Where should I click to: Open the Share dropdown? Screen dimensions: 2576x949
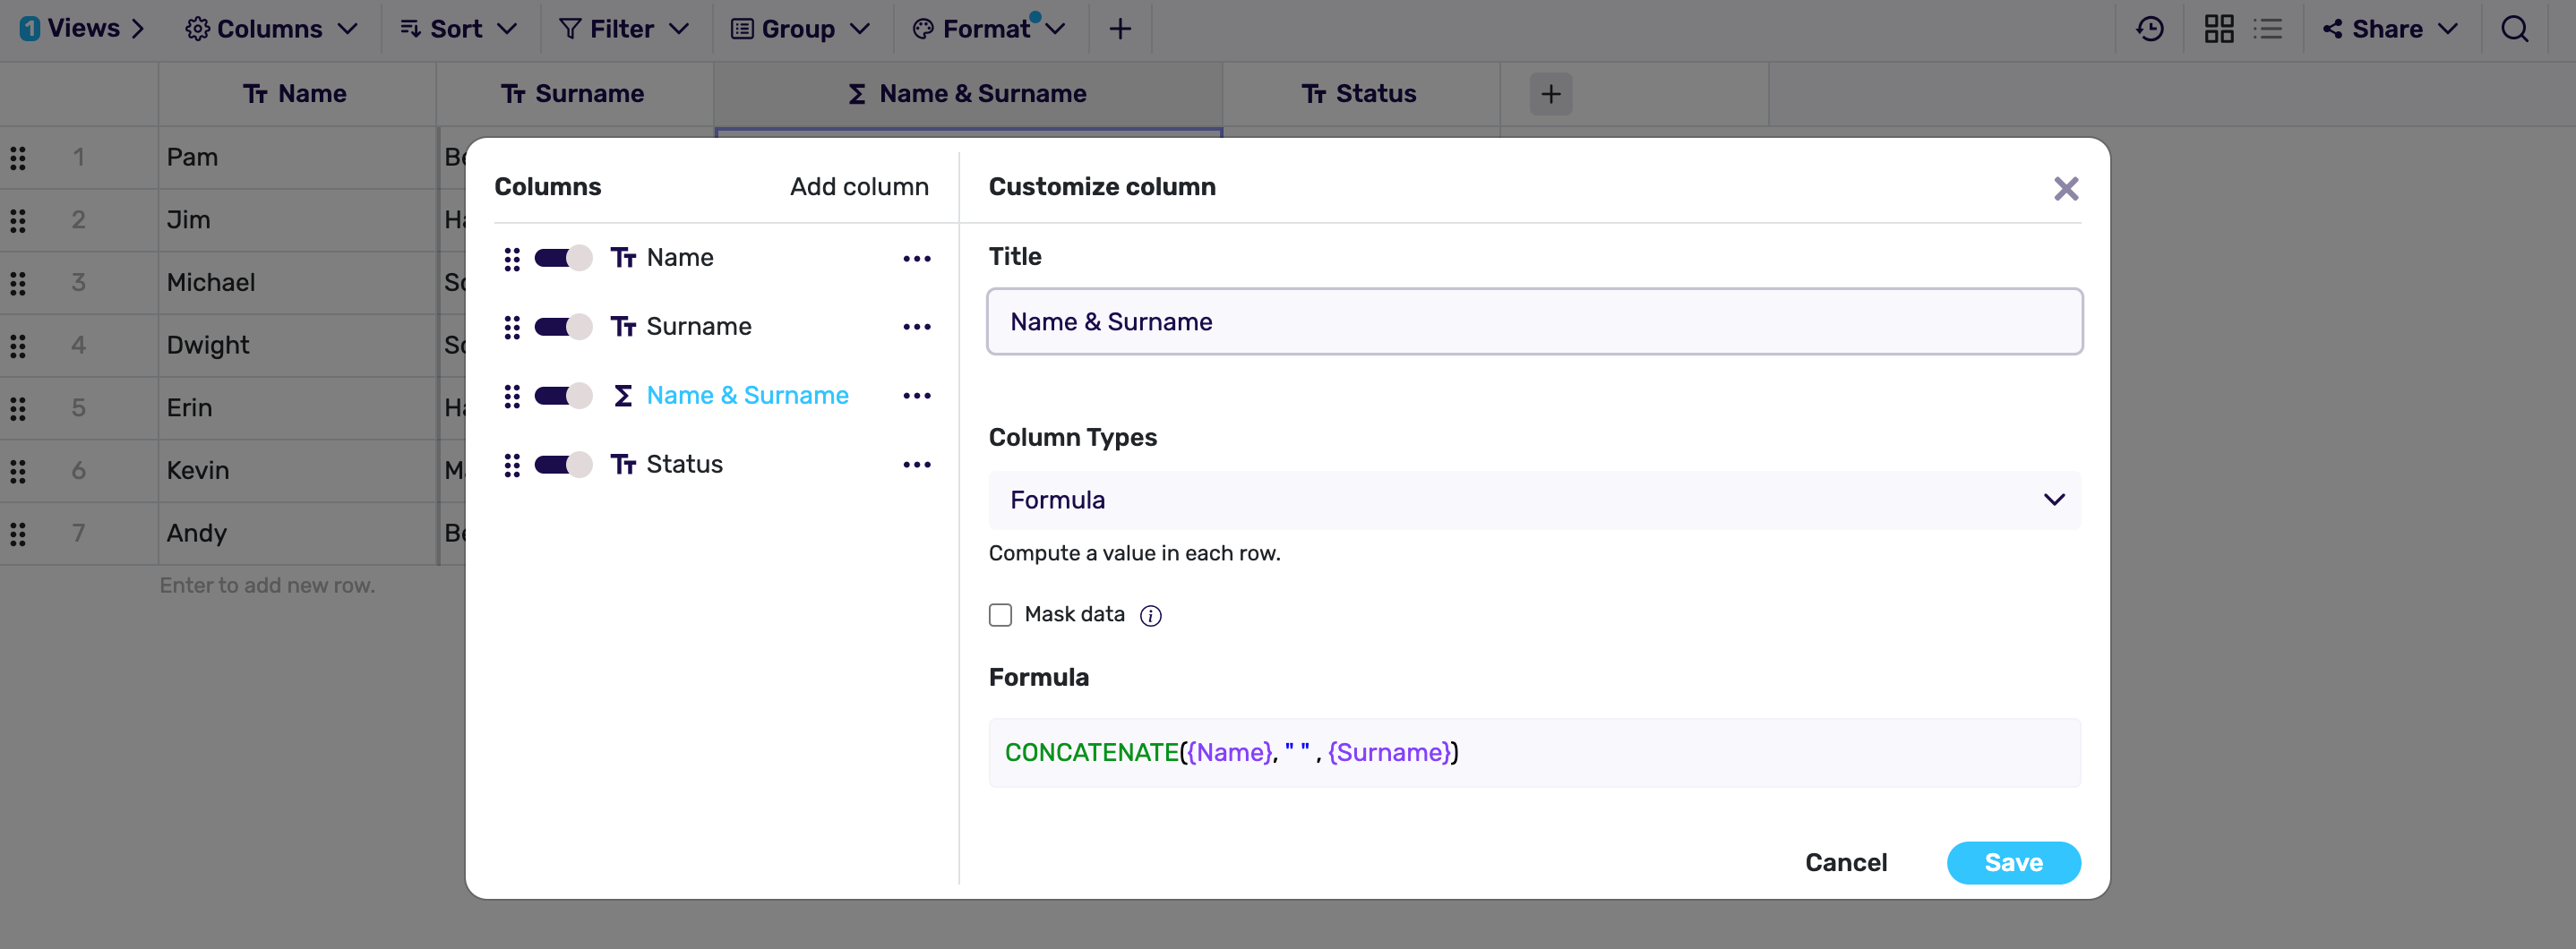(2389, 29)
